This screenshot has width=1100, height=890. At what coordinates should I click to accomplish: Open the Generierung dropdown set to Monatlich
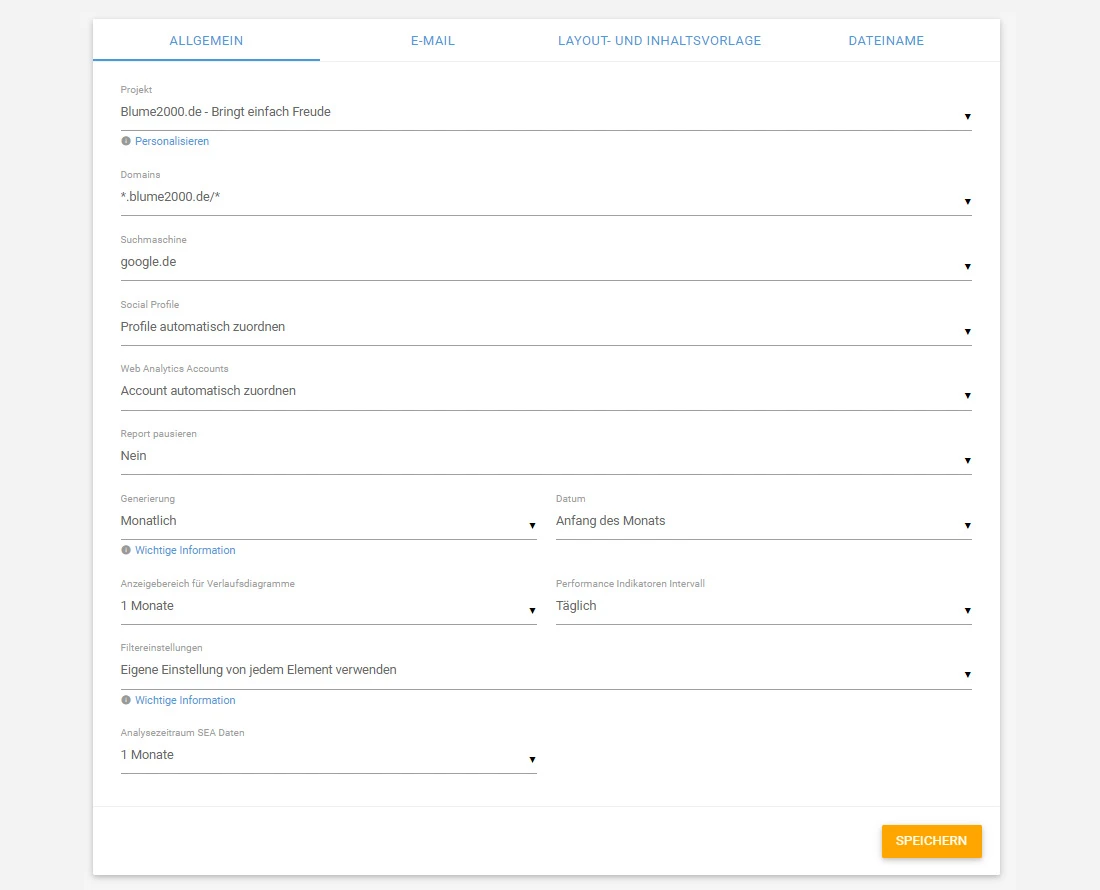coord(328,522)
